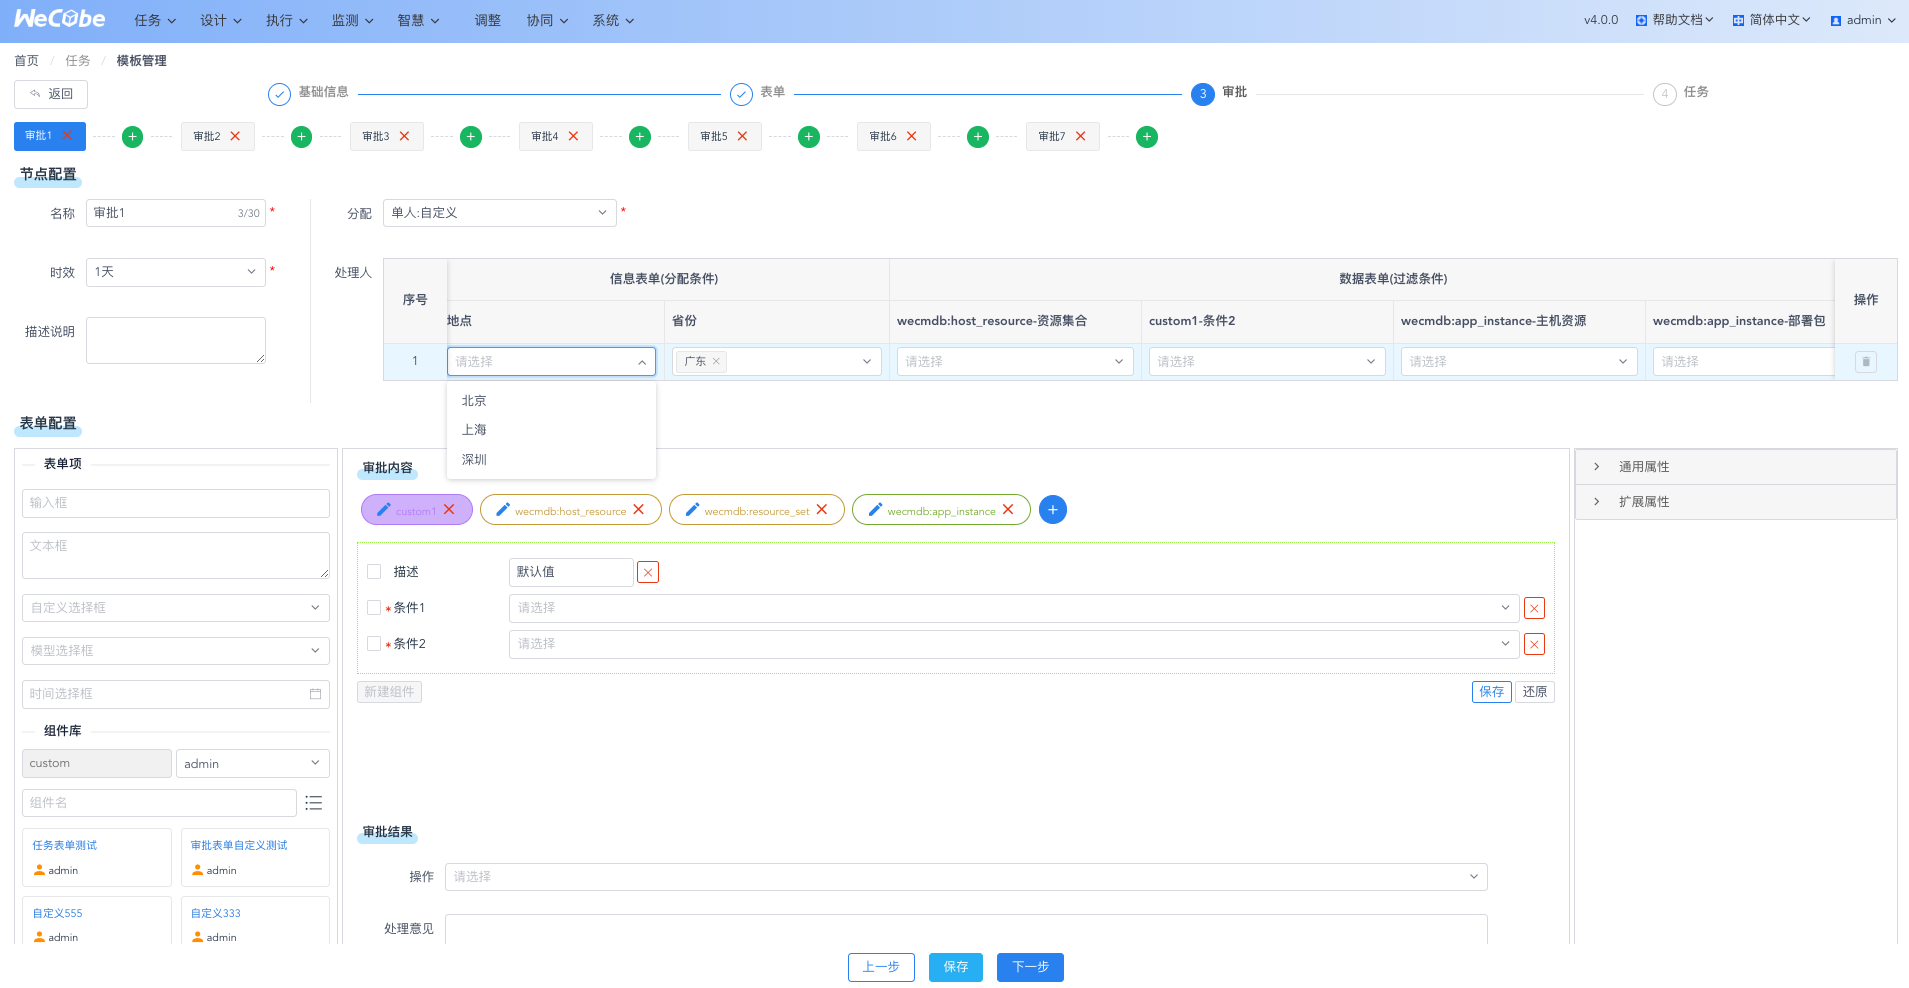Screen dimensions: 1909x988
Task: Click the green plus after 审批2
Action: coord(301,137)
